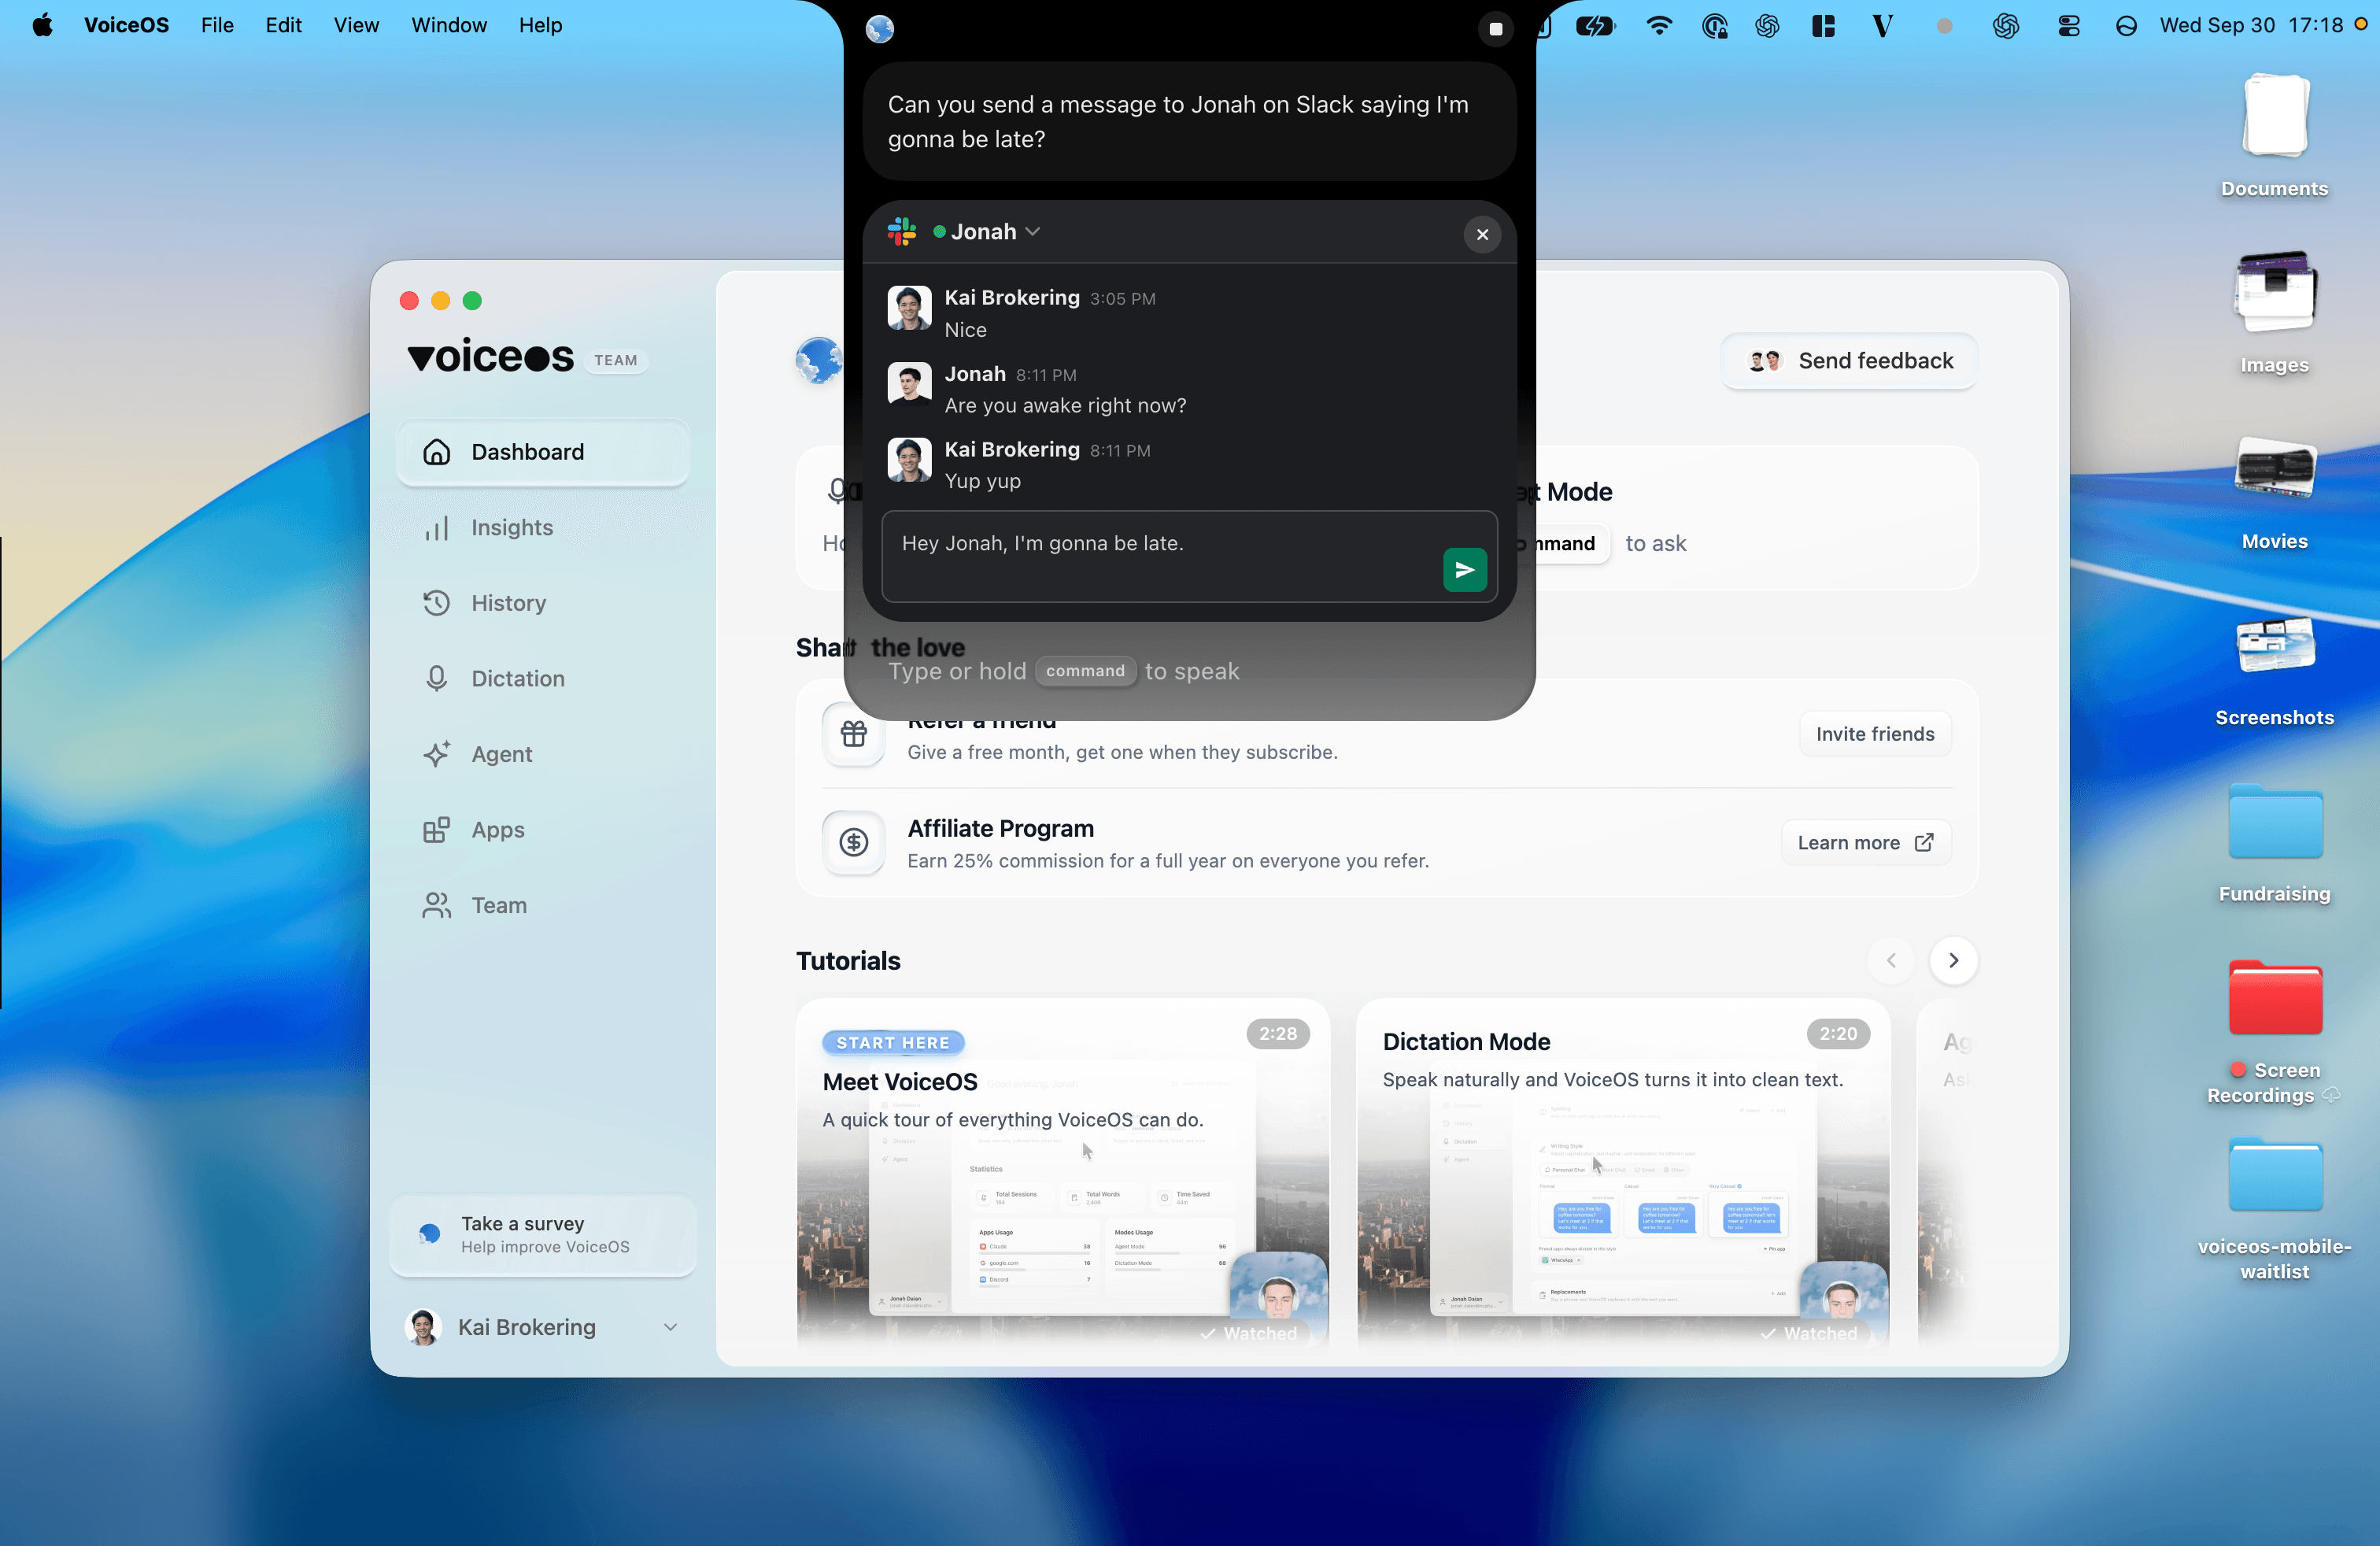This screenshot has height=1546, width=2380.
Task: Send the Slack message with green arrow
Action: point(1464,570)
